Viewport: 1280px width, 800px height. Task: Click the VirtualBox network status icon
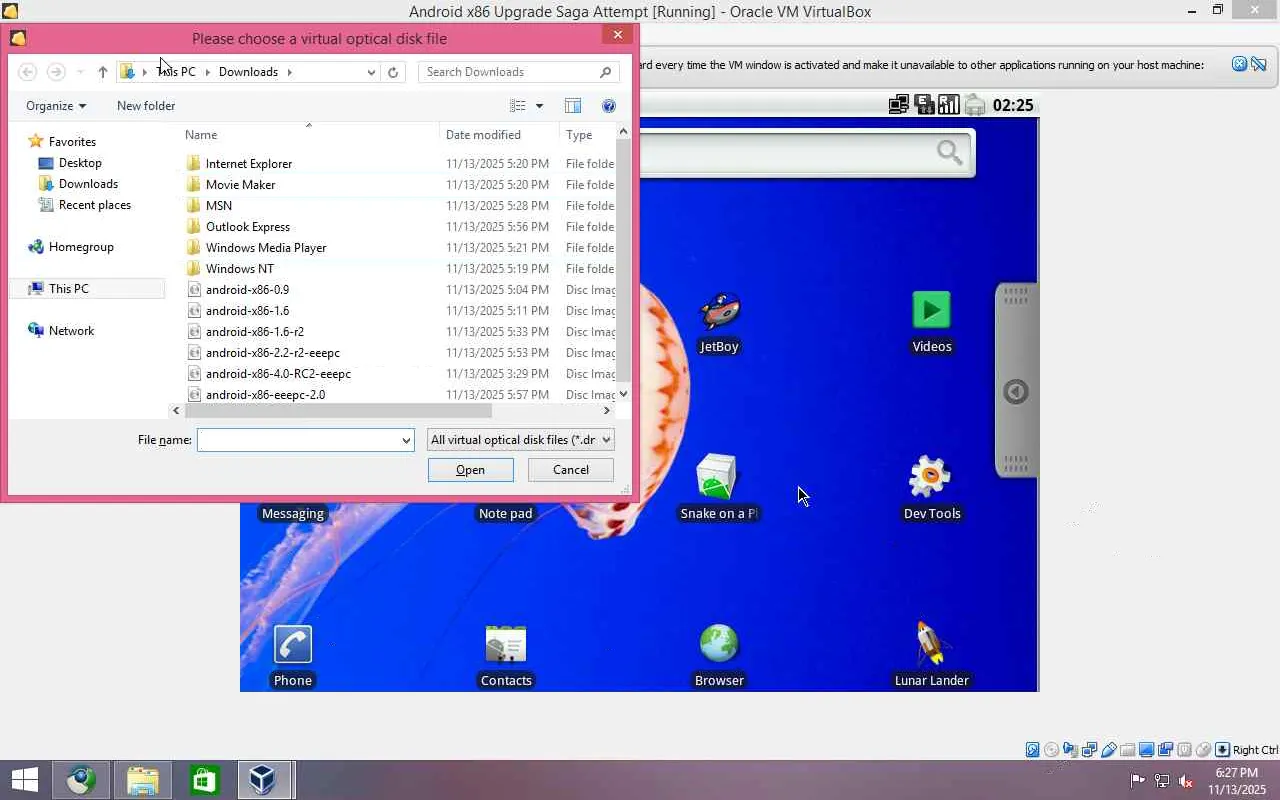tap(1089, 750)
